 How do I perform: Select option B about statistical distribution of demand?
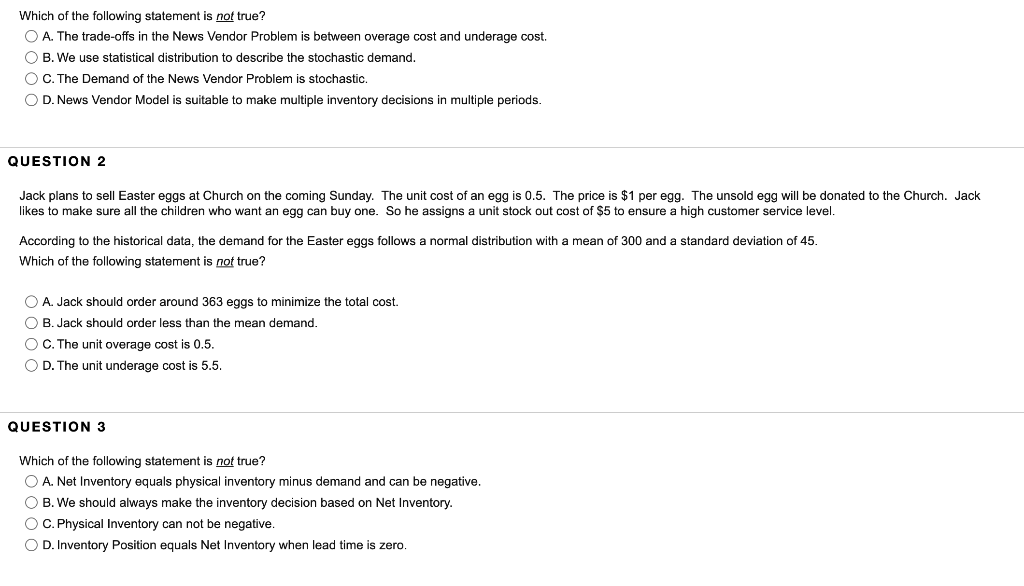tap(33, 57)
